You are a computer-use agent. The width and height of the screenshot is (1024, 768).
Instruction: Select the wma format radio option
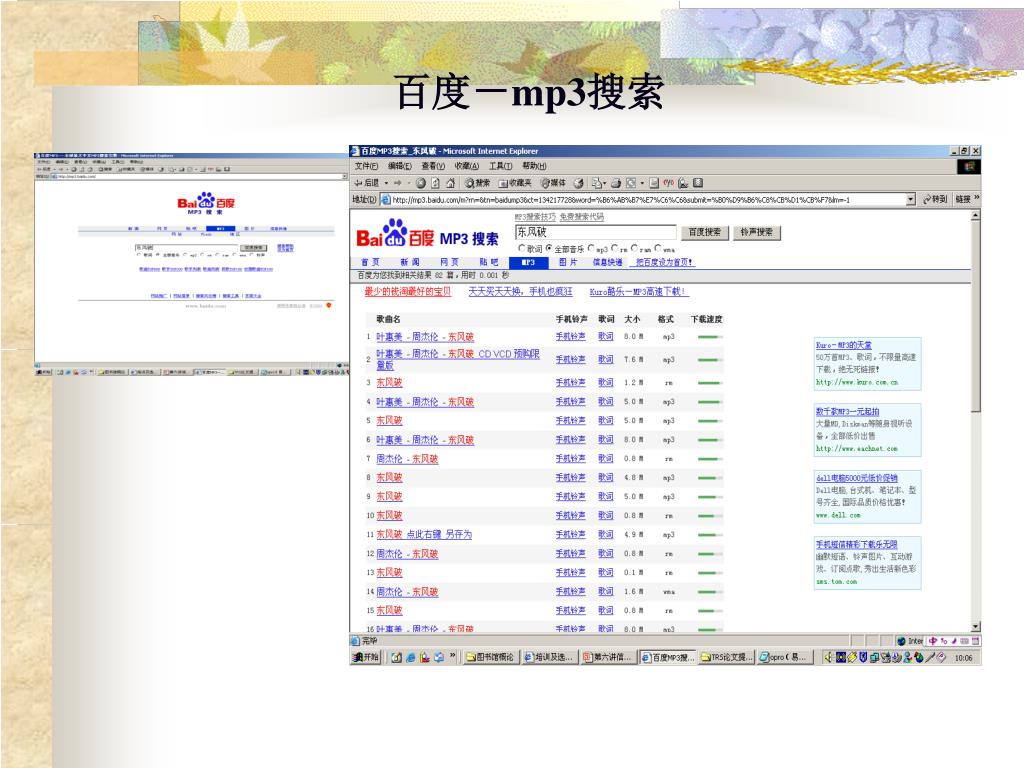[x=658, y=249]
